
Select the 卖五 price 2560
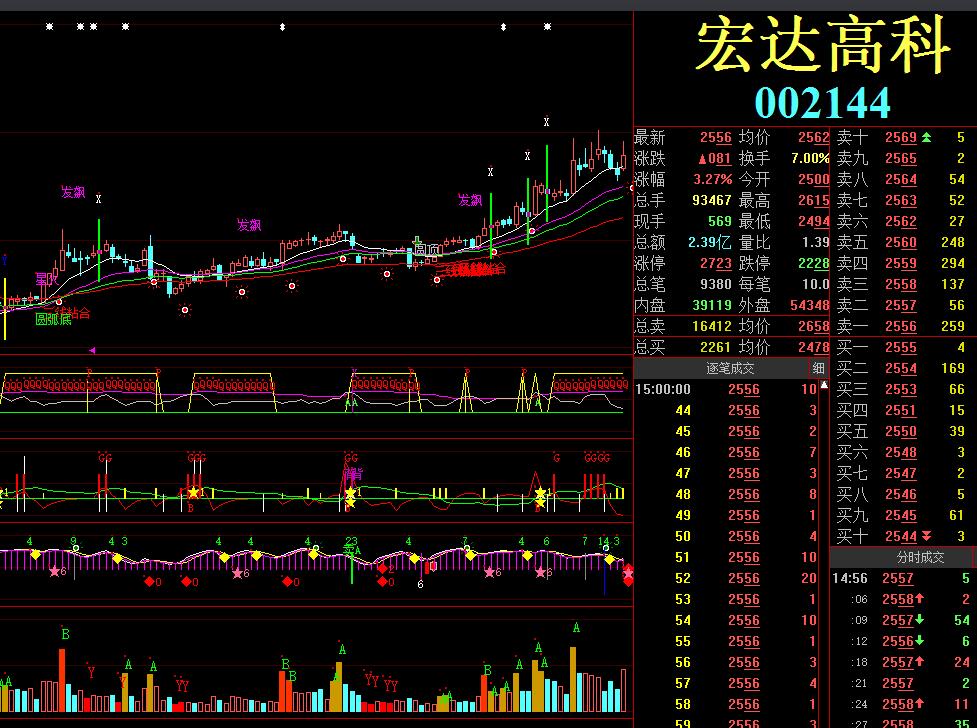pyautogui.click(x=901, y=242)
